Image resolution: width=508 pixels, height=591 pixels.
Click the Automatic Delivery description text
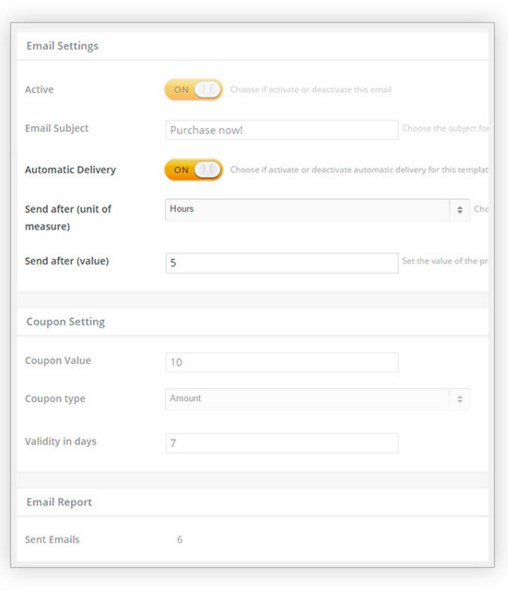click(359, 170)
